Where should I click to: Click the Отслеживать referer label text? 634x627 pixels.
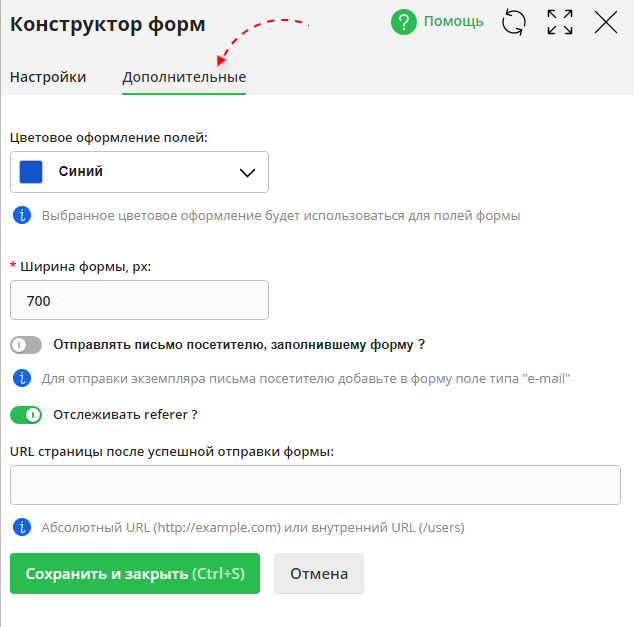click(x=125, y=414)
